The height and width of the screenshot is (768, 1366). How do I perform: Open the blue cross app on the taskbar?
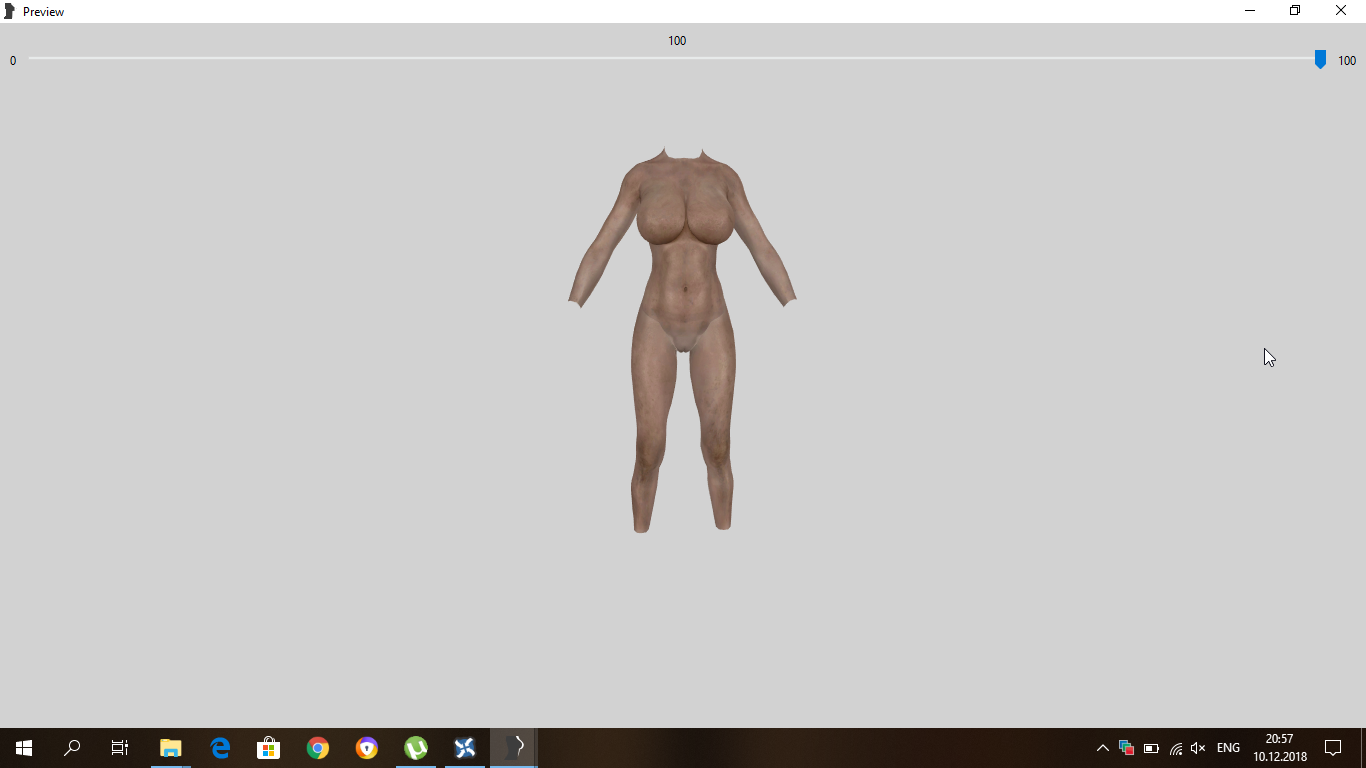click(x=465, y=748)
